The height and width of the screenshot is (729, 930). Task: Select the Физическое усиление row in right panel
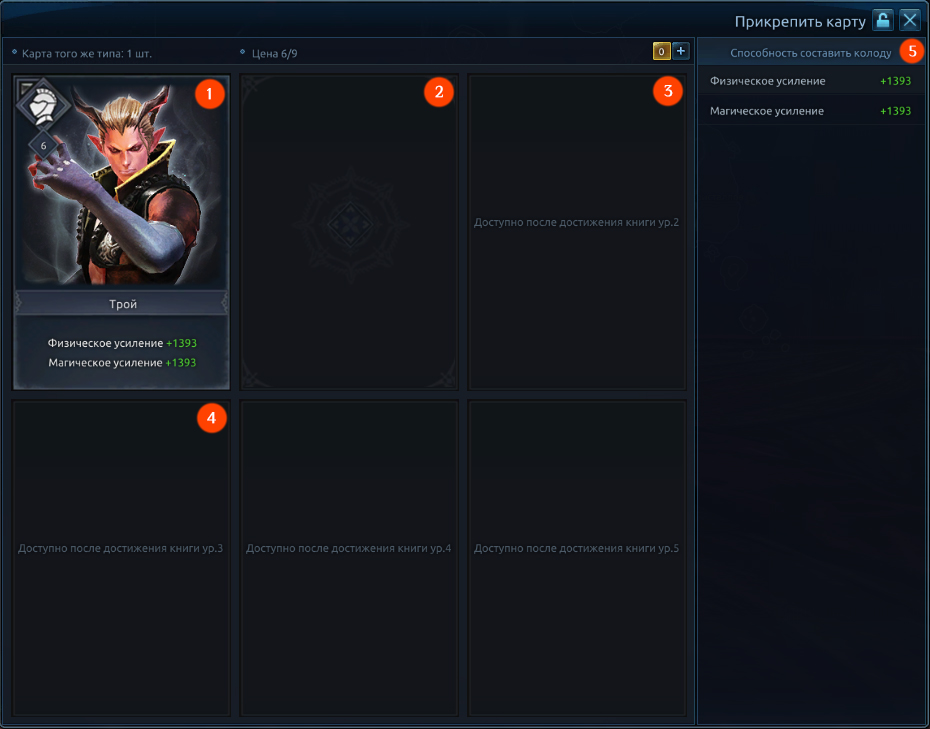tap(811, 81)
